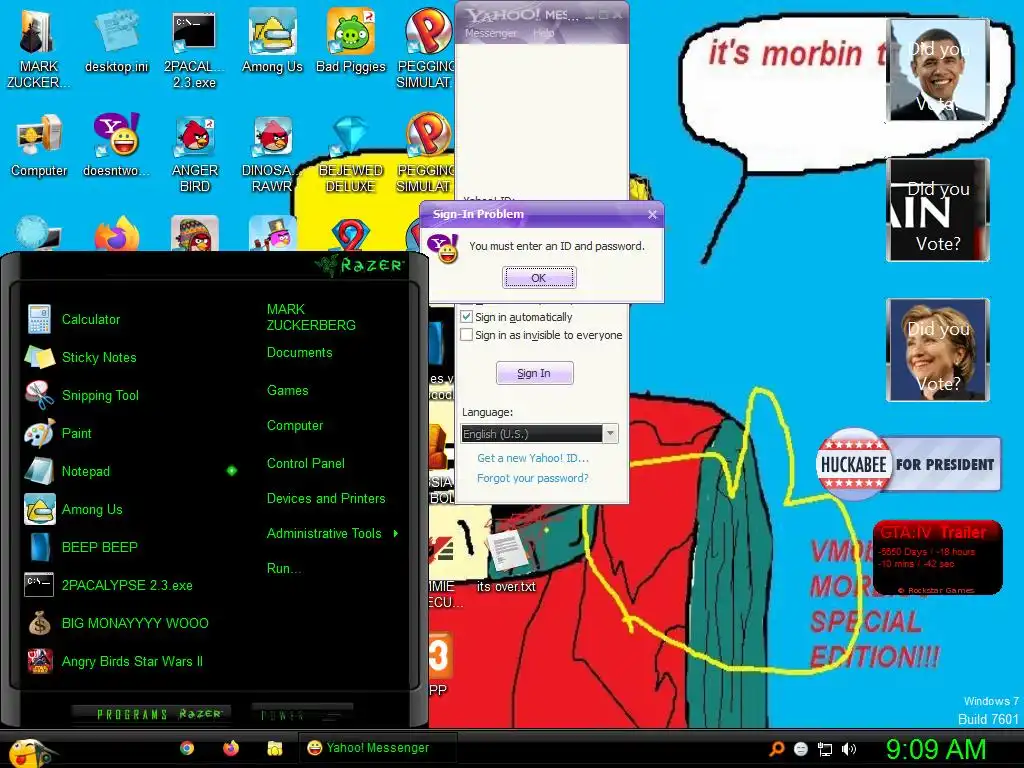Open Notepad from the start menu
The height and width of the screenshot is (768, 1024).
[67, 471]
